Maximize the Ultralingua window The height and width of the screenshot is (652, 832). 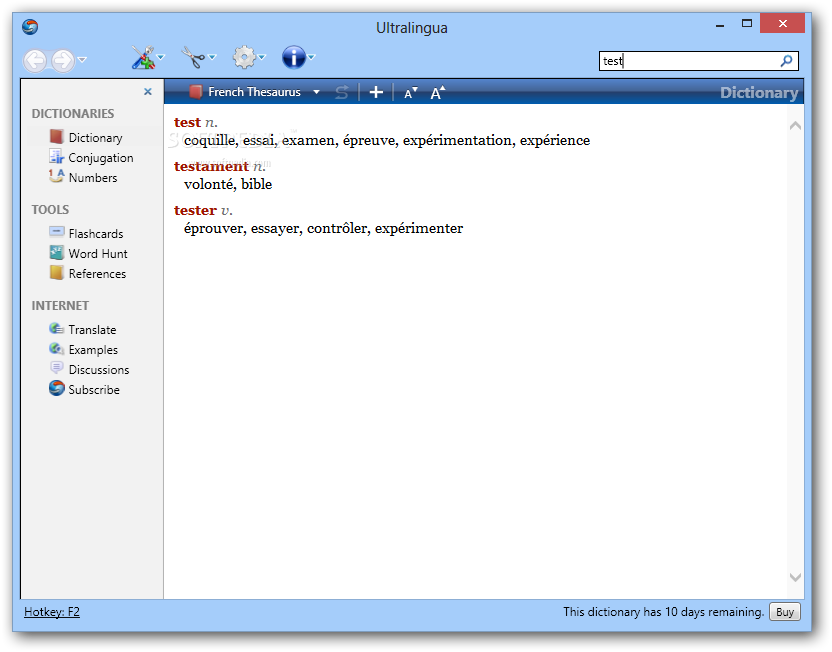(x=747, y=23)
